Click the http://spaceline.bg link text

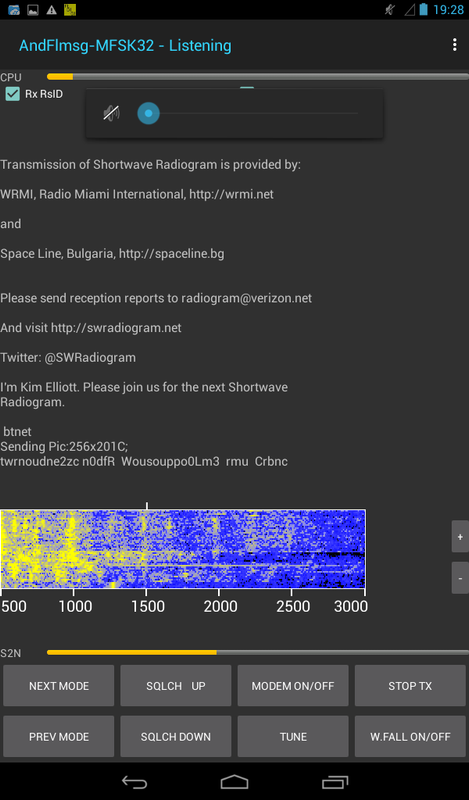tap(171, 254)
